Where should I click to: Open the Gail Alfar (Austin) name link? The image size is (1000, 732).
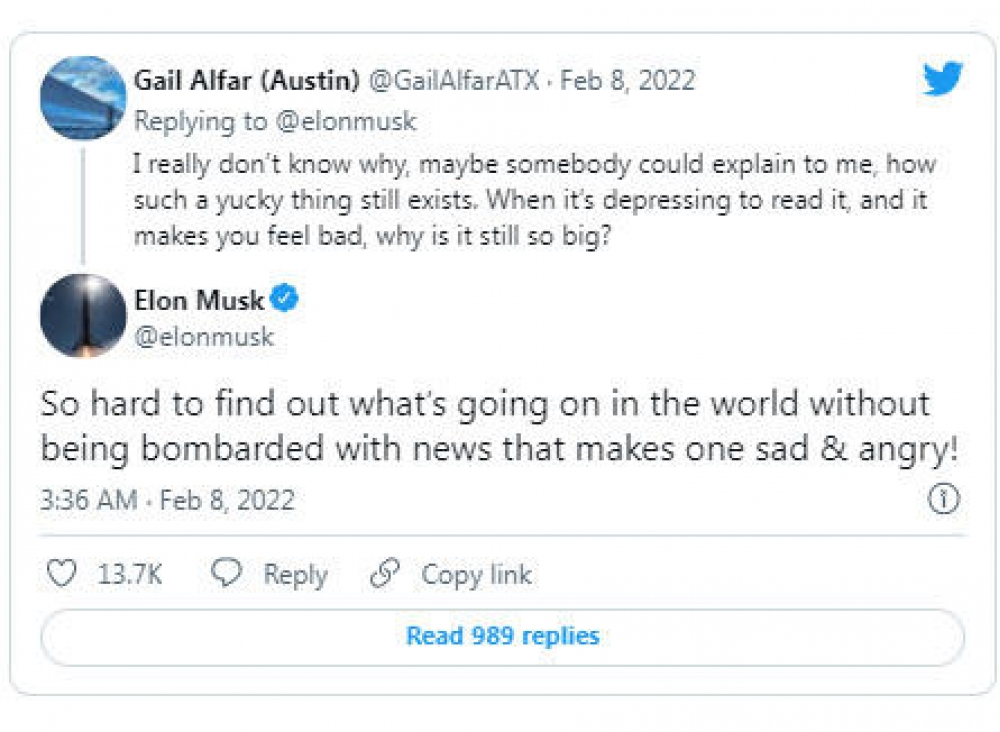click(247, 80)
